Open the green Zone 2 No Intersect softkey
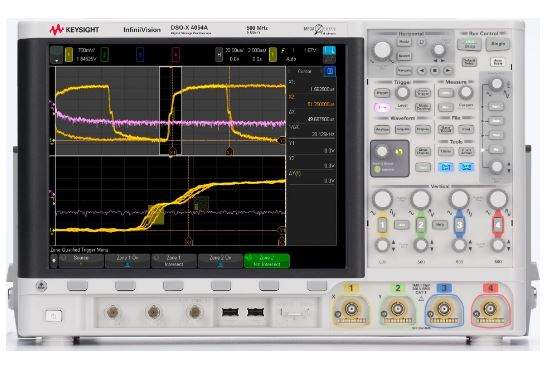The height and width of the screenshot is (367, 552). pos(267,261)
